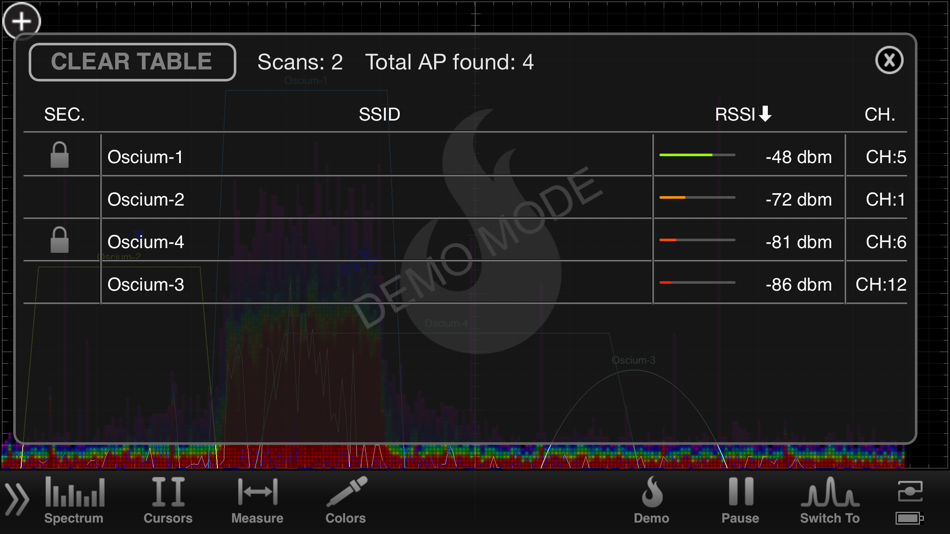Image resolution: width=950 pixels, height=534 pixels.
Task: Open the Switch To menu
Action: 829,500
